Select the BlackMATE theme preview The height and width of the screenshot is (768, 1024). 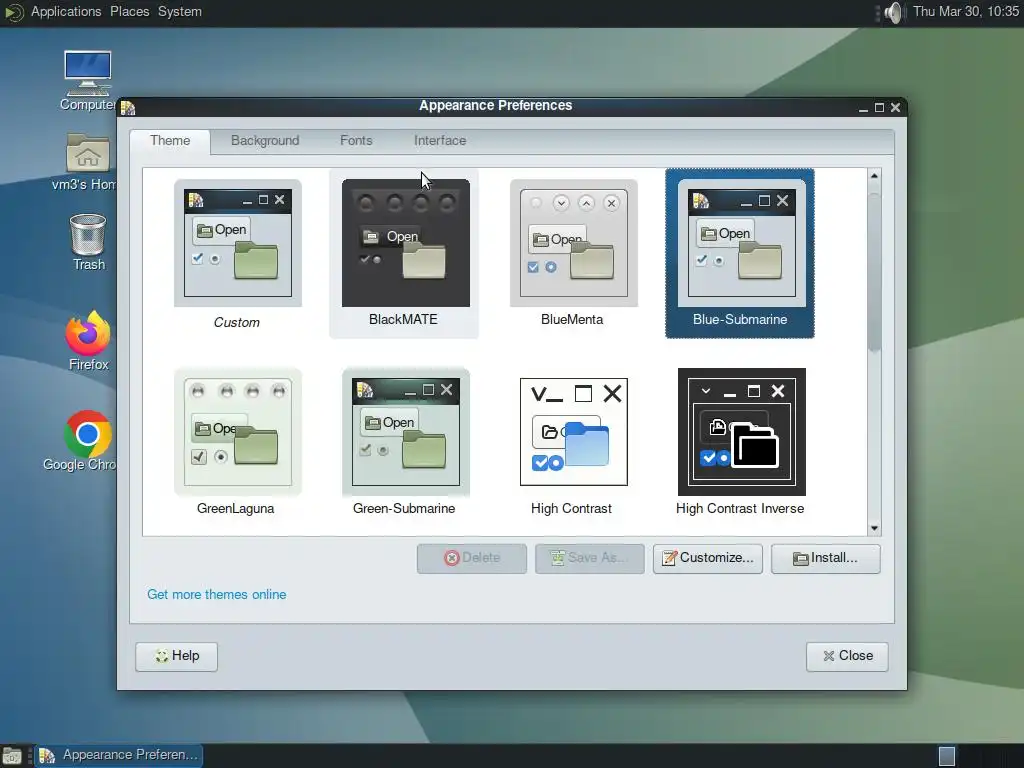pos(406,243)
